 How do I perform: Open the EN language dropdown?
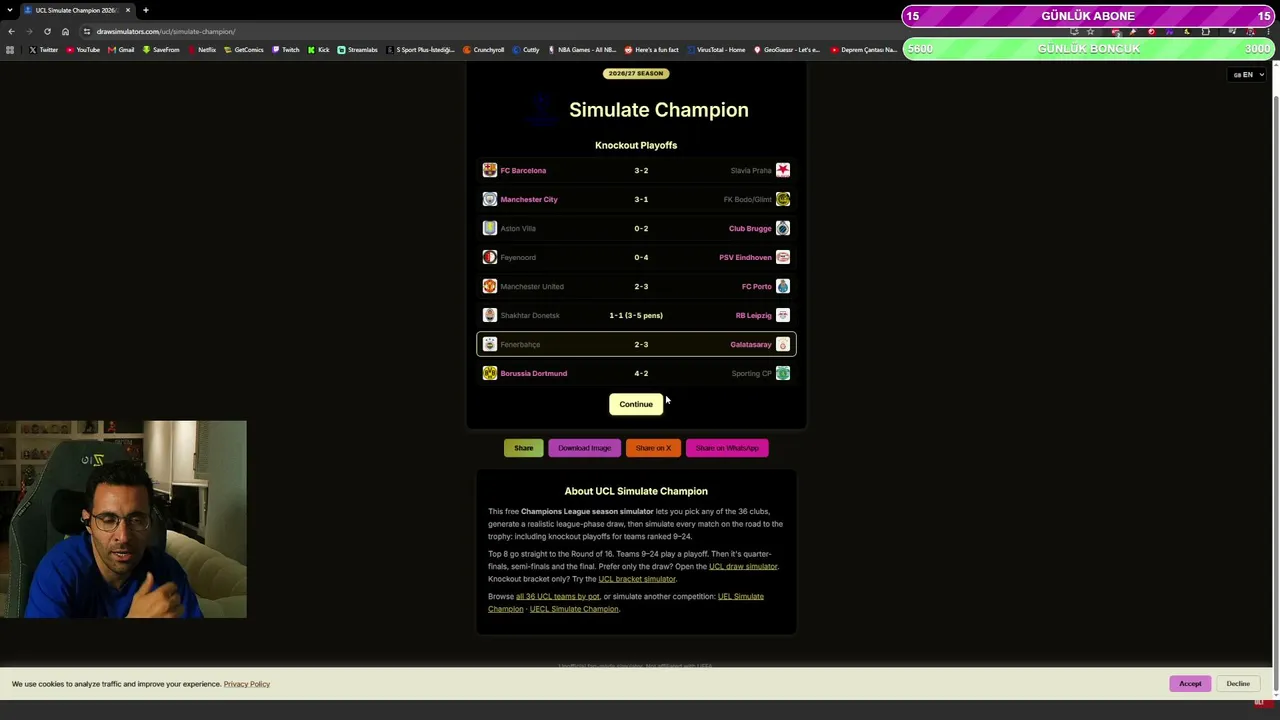pos(1248,75)
